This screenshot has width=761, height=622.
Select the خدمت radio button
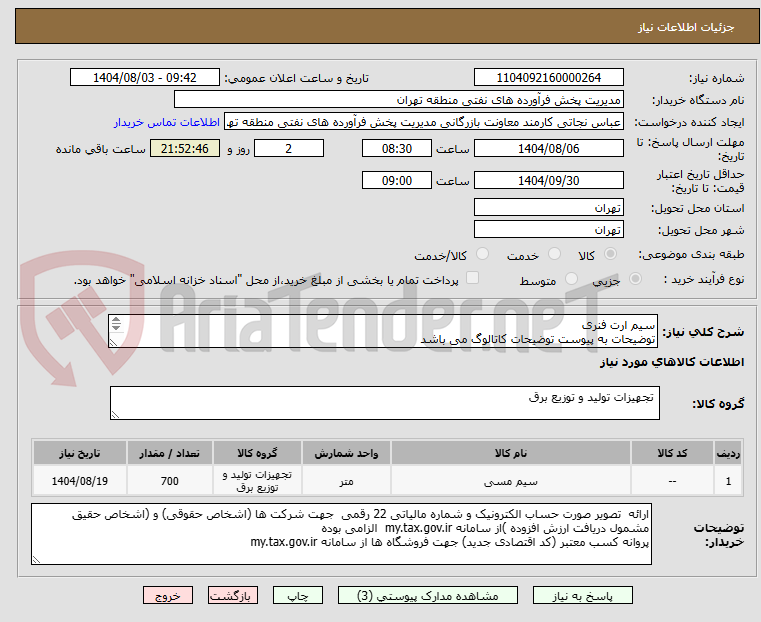tap(554, 254)
